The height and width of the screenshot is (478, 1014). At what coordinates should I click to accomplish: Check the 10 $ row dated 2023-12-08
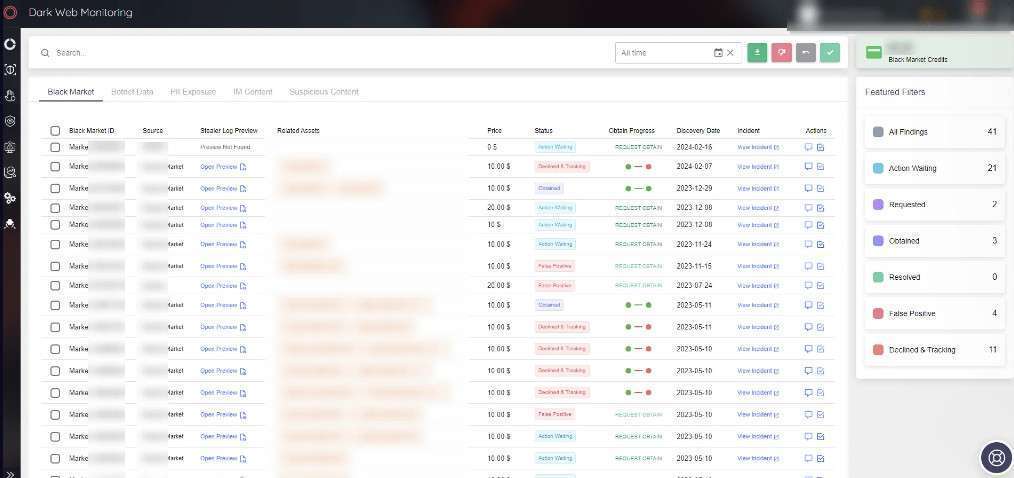(x=55, y=224)
